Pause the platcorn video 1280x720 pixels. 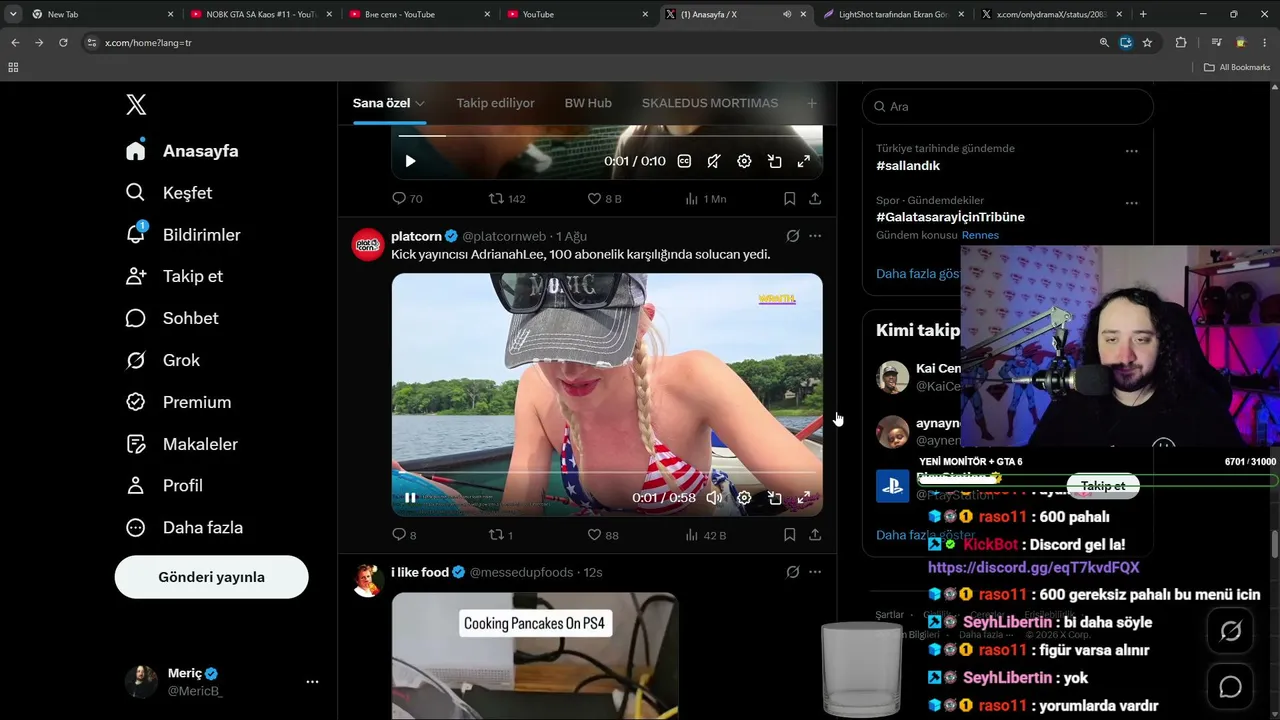click(410, 497)
